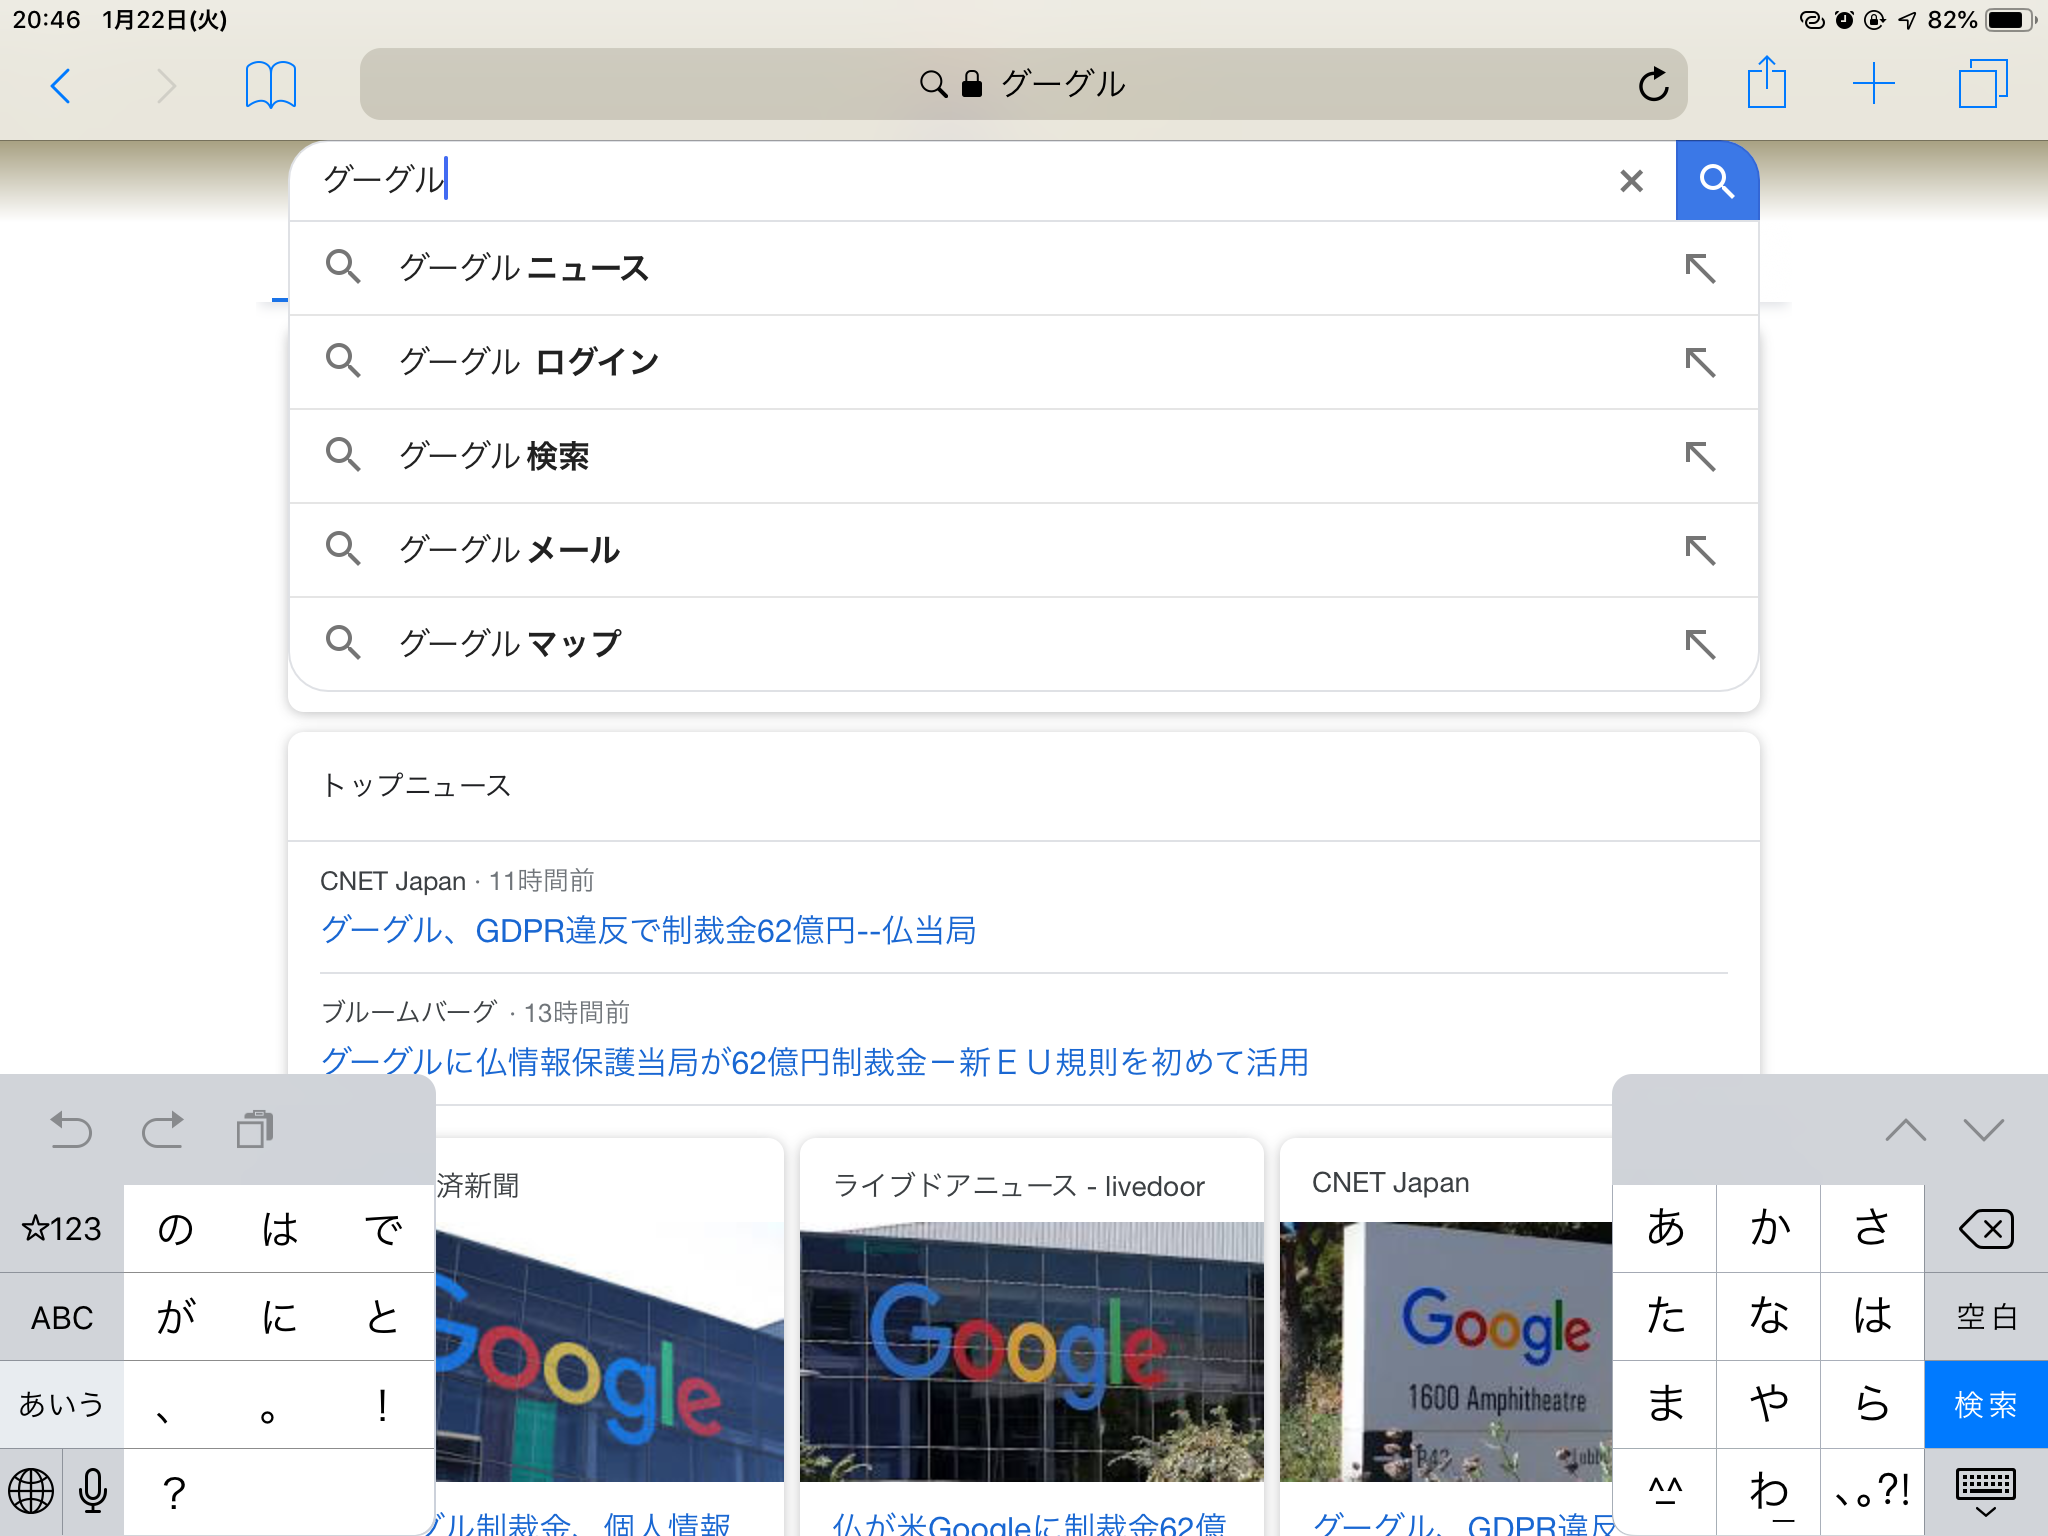Select suggestion グーグル ニュース
The image size is (2048, 1536).
524,268
